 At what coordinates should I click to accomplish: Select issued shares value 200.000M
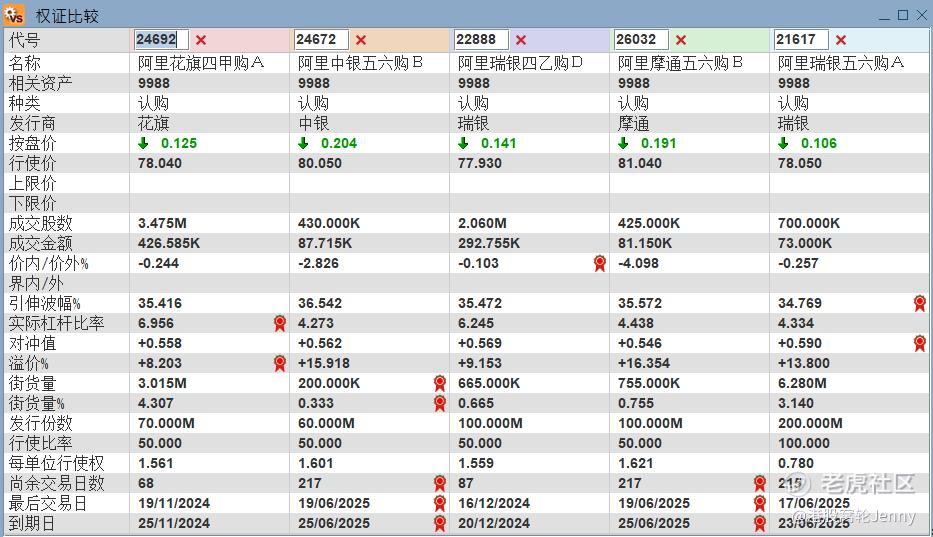(x=810, y=423)
